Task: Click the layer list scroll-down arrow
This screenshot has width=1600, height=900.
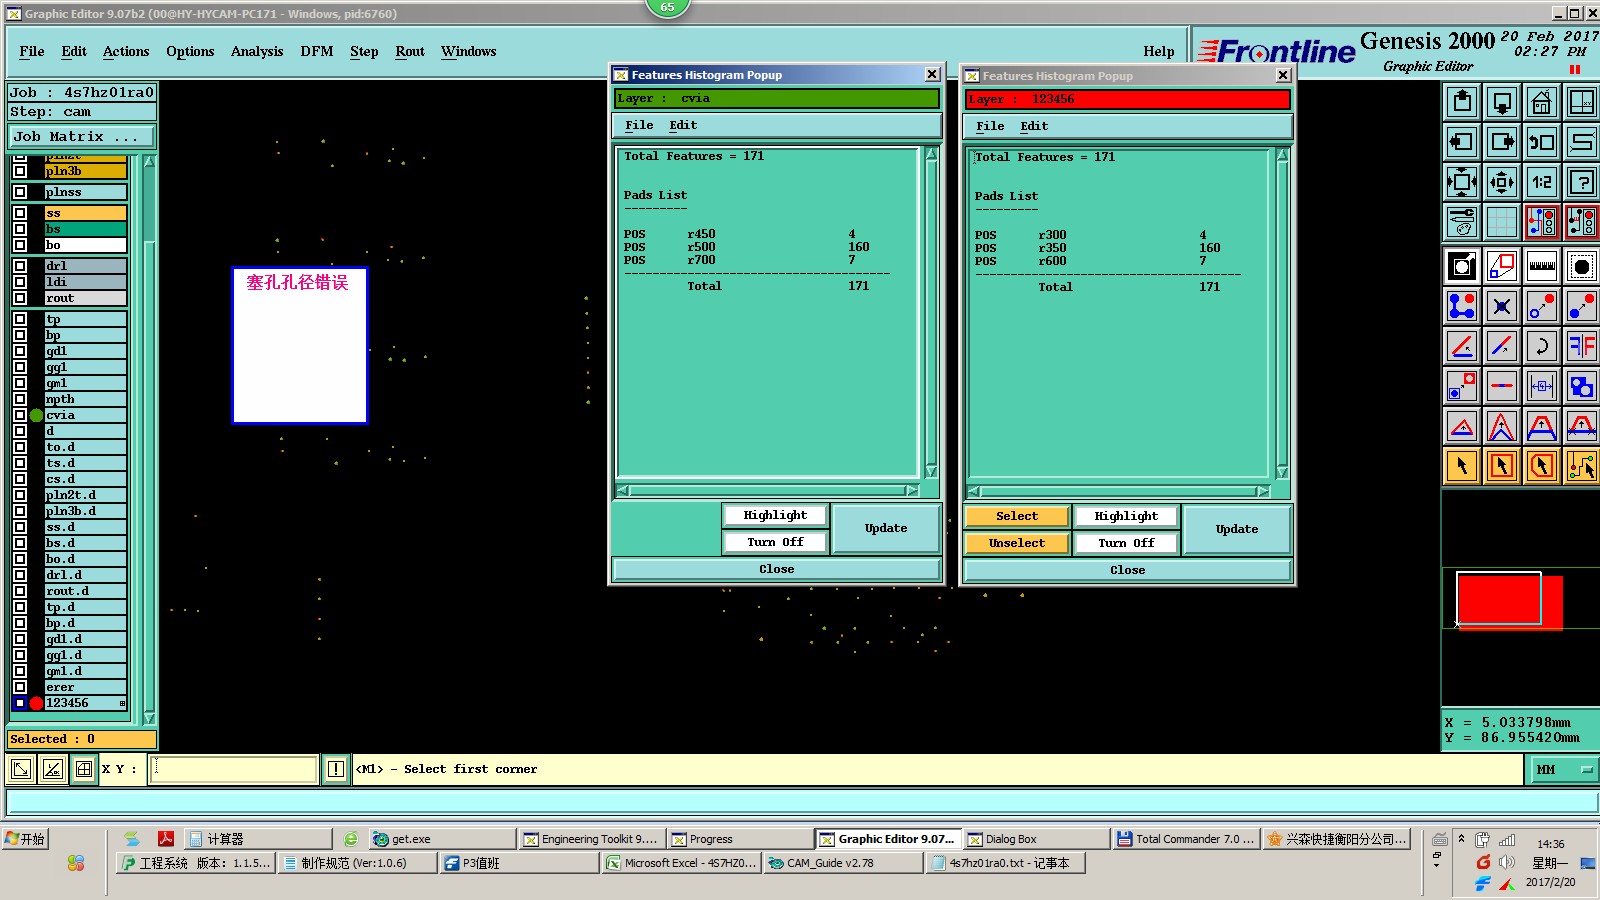Action: tap(149, 717)
